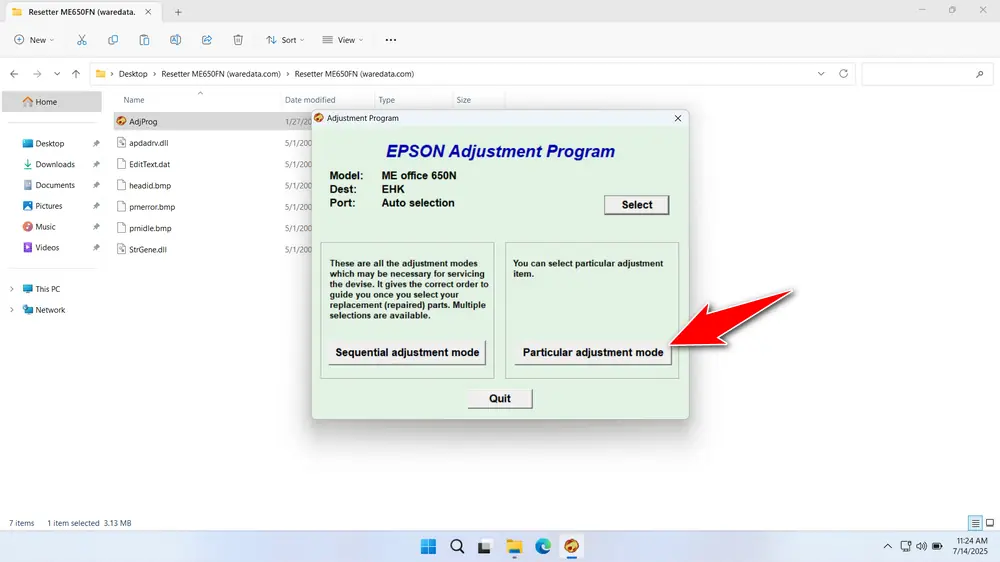The width and height of the screenshot is (1000, 562).
Task: Open the See more ellipsis menu
Action: [391, 40]
